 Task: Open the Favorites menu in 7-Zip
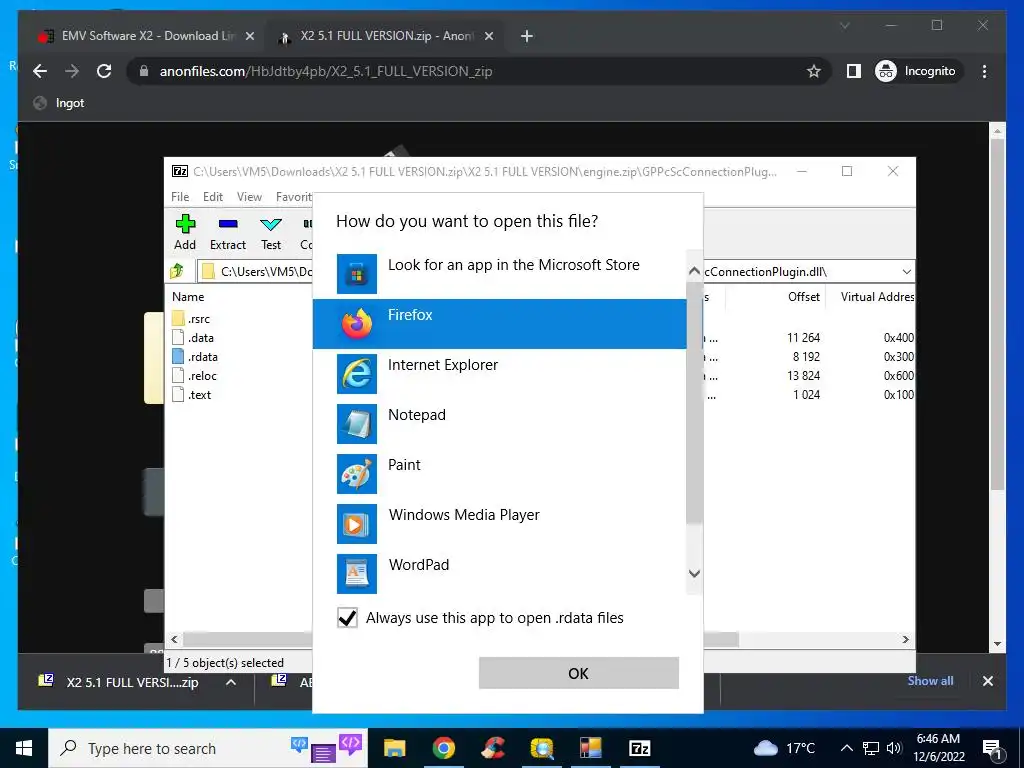tap(293, 197)
